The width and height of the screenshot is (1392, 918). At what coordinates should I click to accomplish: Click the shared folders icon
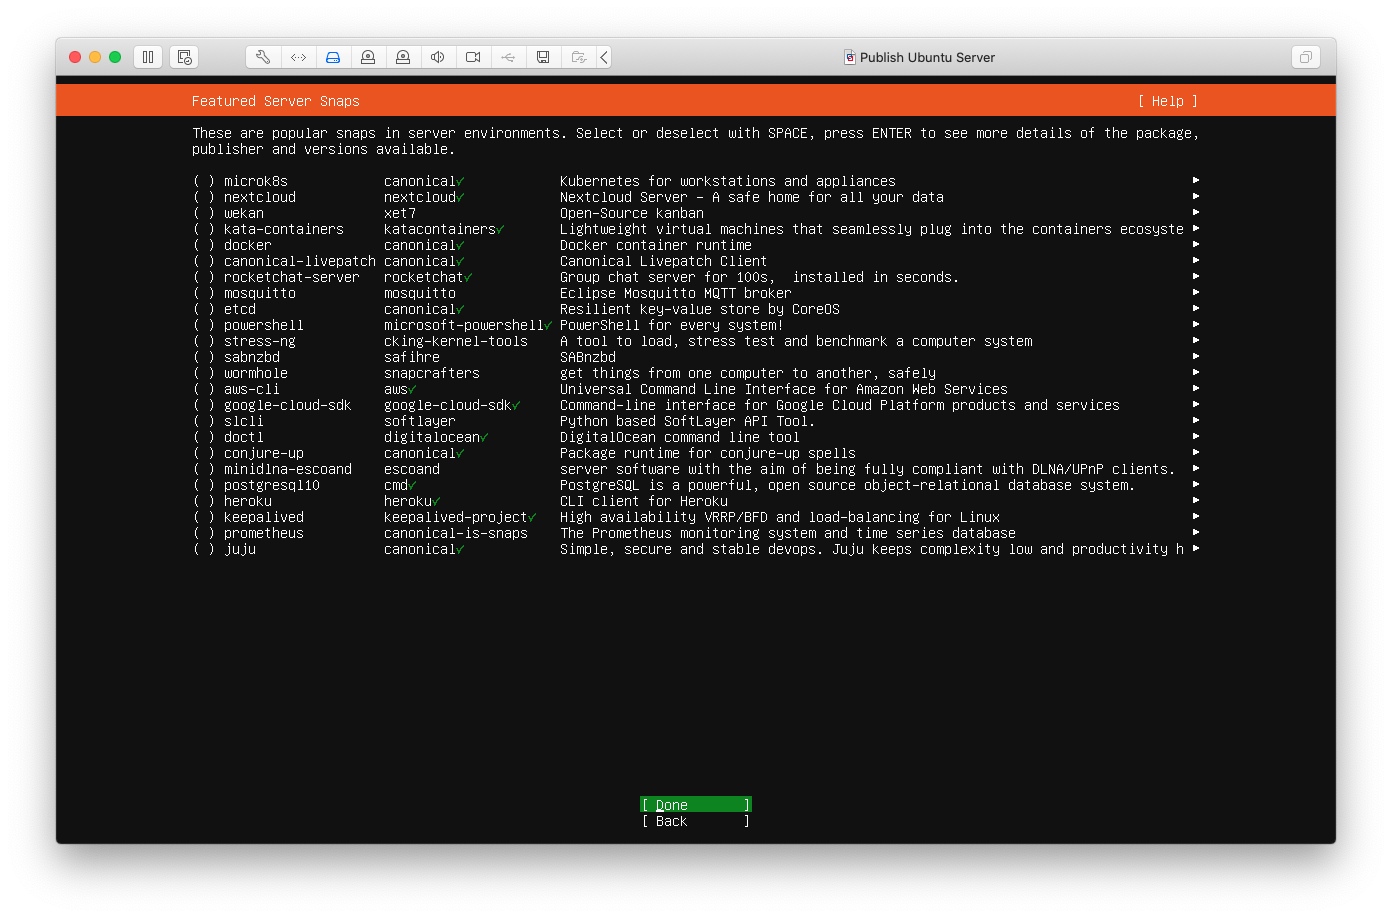(578, 57)
